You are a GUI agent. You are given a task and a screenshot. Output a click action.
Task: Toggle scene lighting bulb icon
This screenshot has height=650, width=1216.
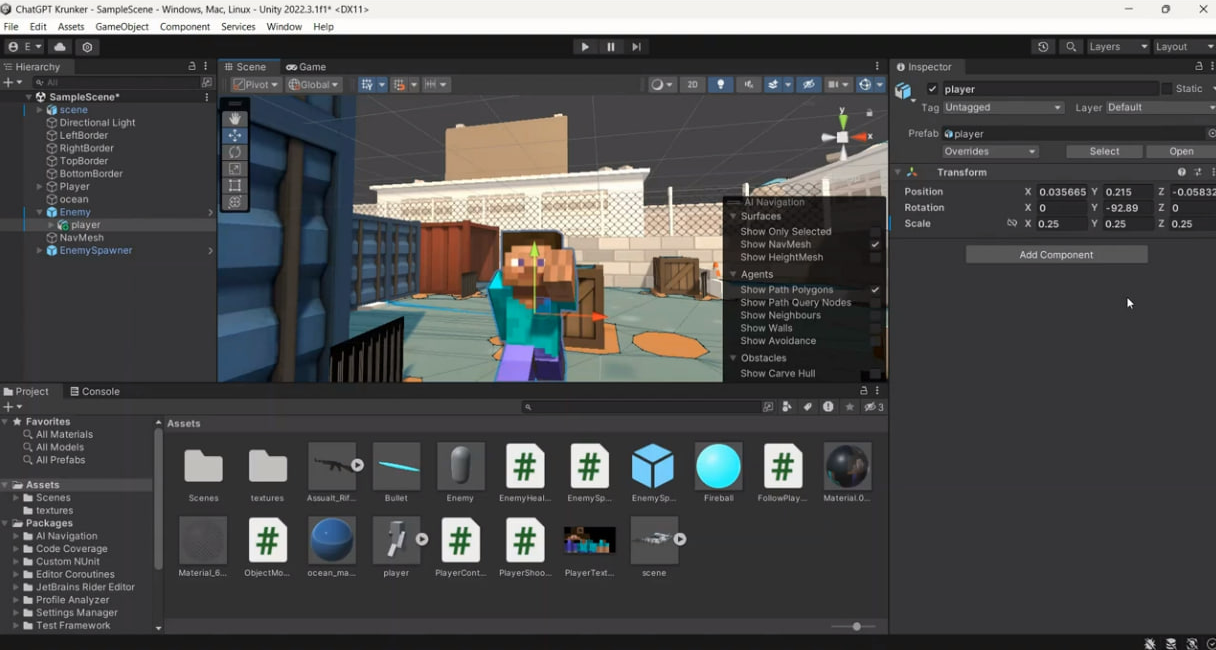tap(721, 85)
